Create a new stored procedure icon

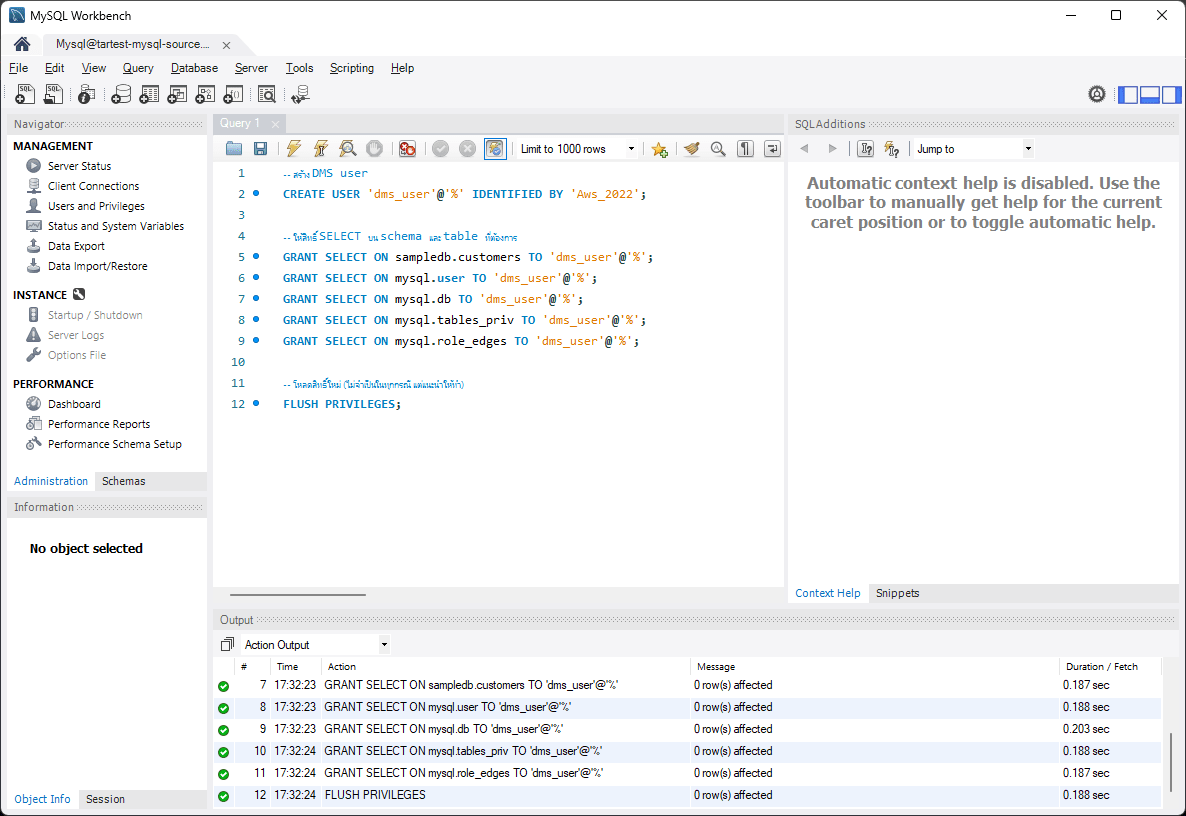(x=205, y=94)
